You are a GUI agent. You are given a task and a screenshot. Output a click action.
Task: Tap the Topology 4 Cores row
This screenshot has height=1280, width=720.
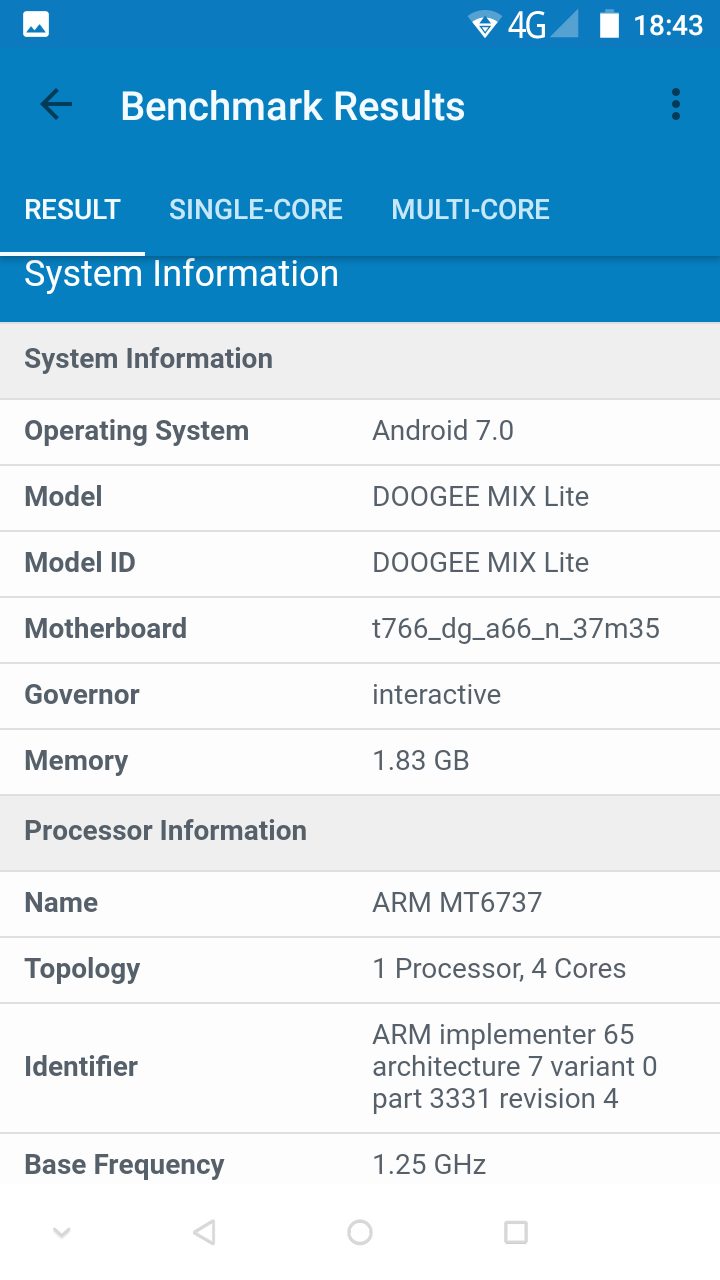point(360,969)
